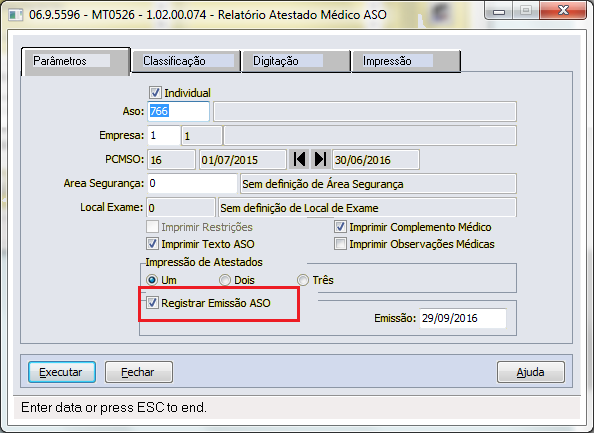The width and height of the screenshot is (594, 433).
Task: Focus the Aso number field
Action: tap(178, 111)
